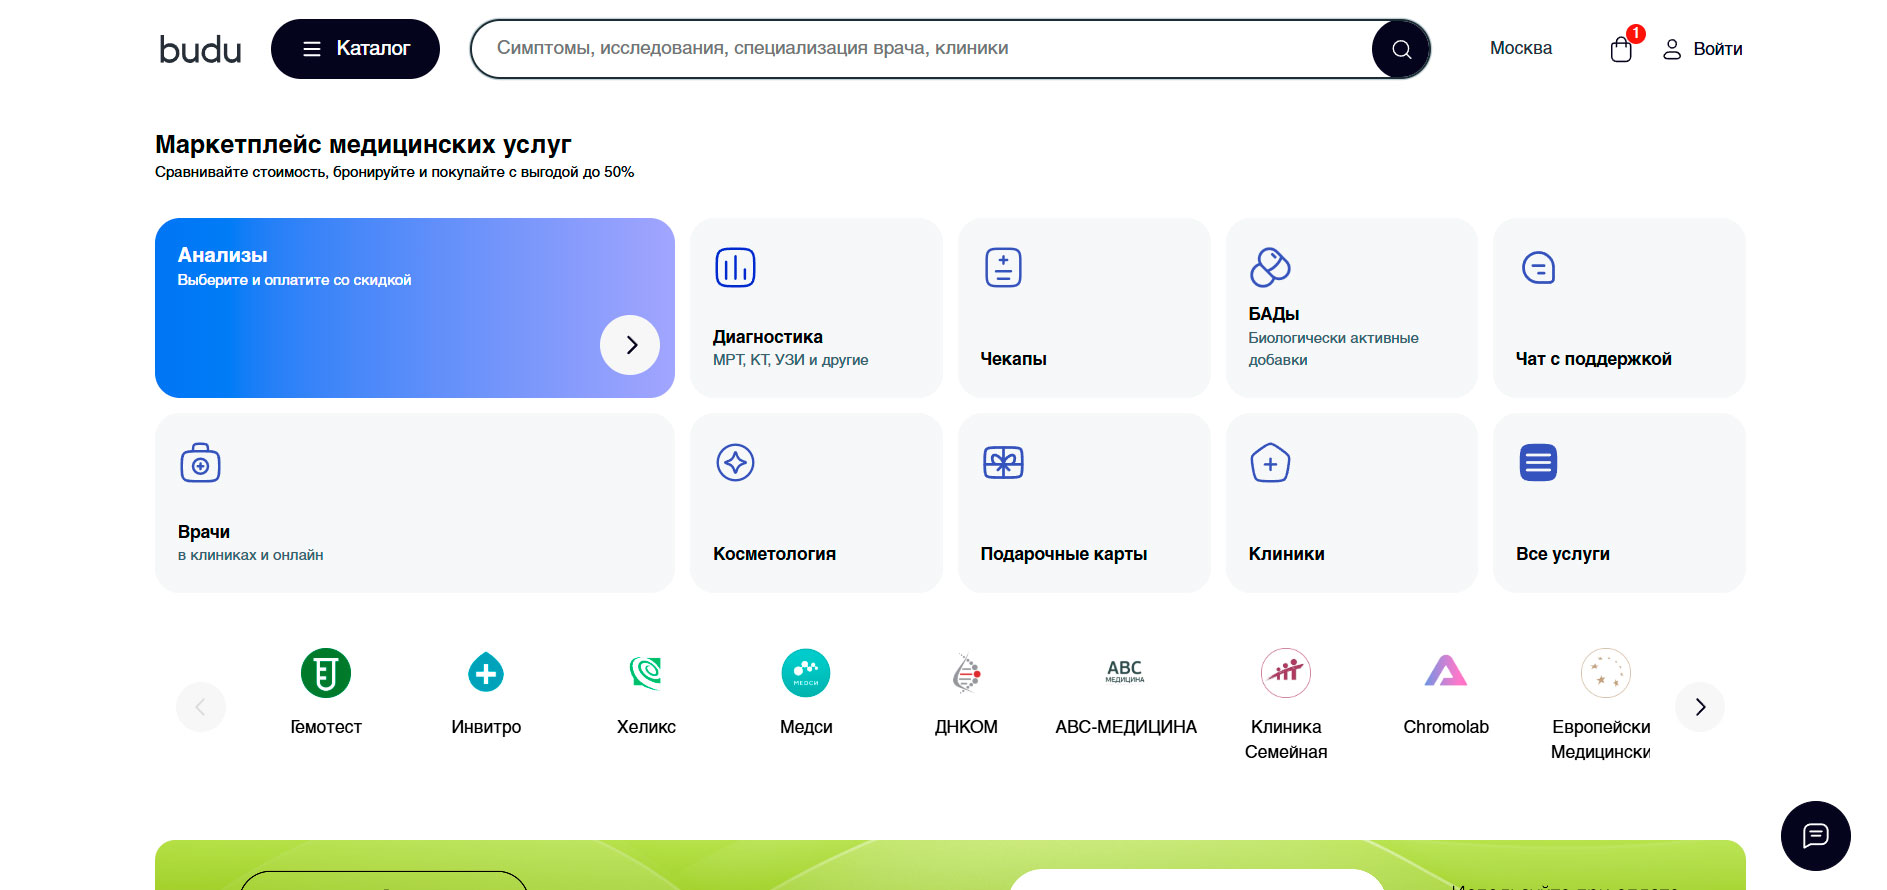Select the Европейский Медицинский logo
This screenshot has width=1887, height=890.
coord(1606,673)
